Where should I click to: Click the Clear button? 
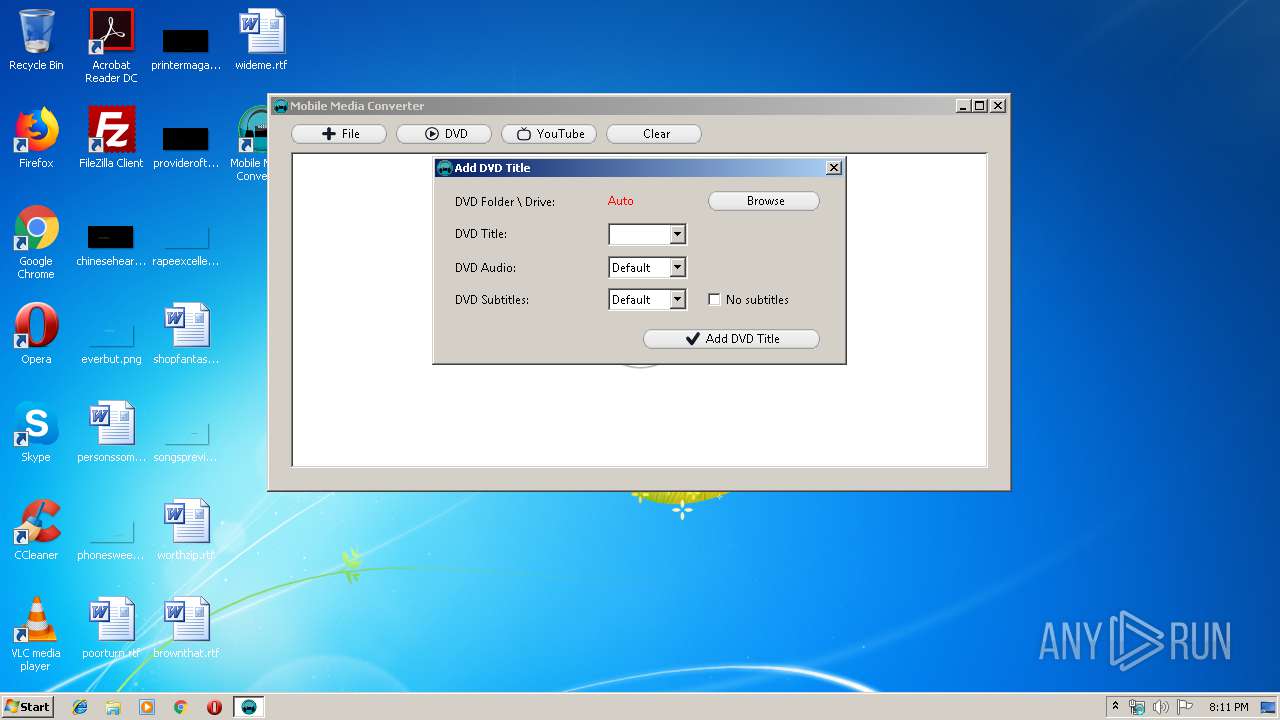(654, 134)
